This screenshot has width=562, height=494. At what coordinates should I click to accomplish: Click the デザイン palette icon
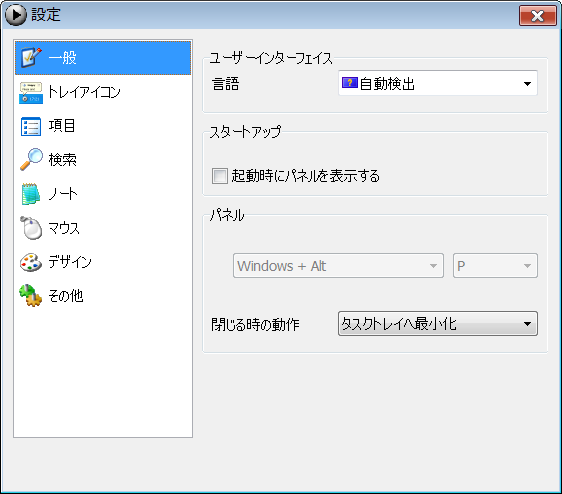point(31,262)
